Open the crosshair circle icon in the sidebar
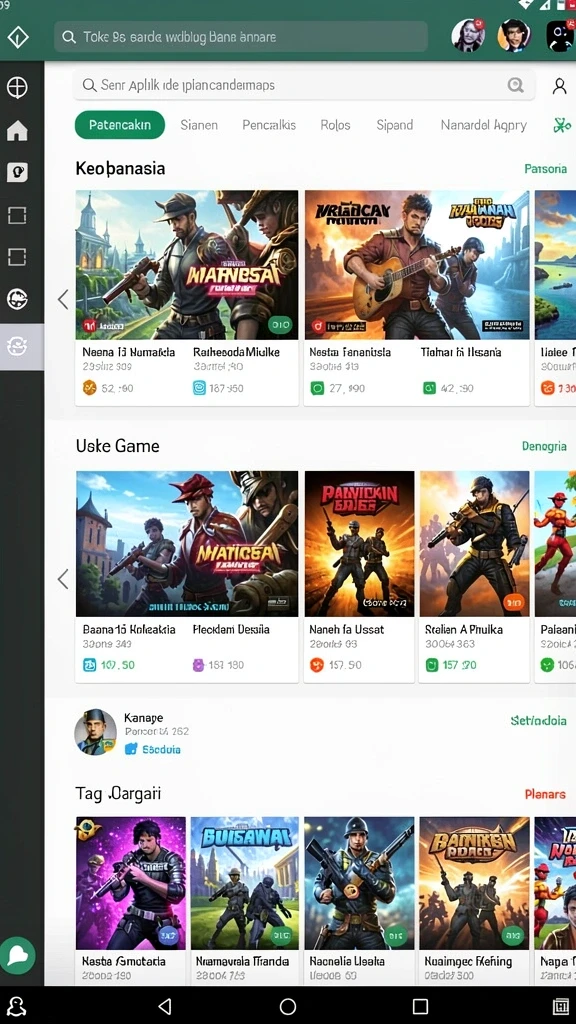576x1024 pixels. [17, 87]
